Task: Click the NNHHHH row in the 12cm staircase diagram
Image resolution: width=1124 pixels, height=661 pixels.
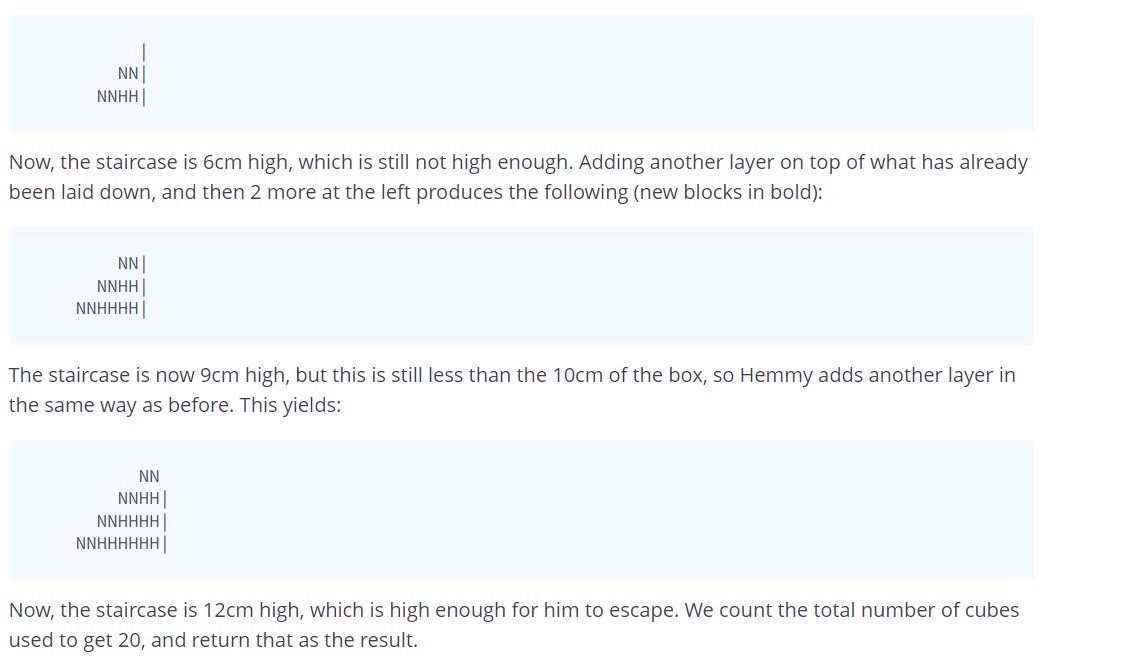Action: click(132, 521)
